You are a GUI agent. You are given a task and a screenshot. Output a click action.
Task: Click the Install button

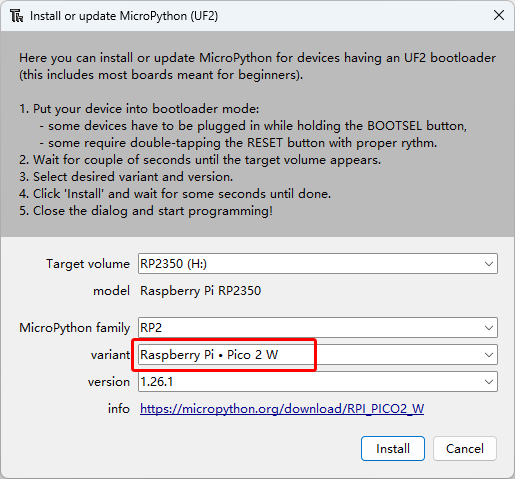pos(393,449)
